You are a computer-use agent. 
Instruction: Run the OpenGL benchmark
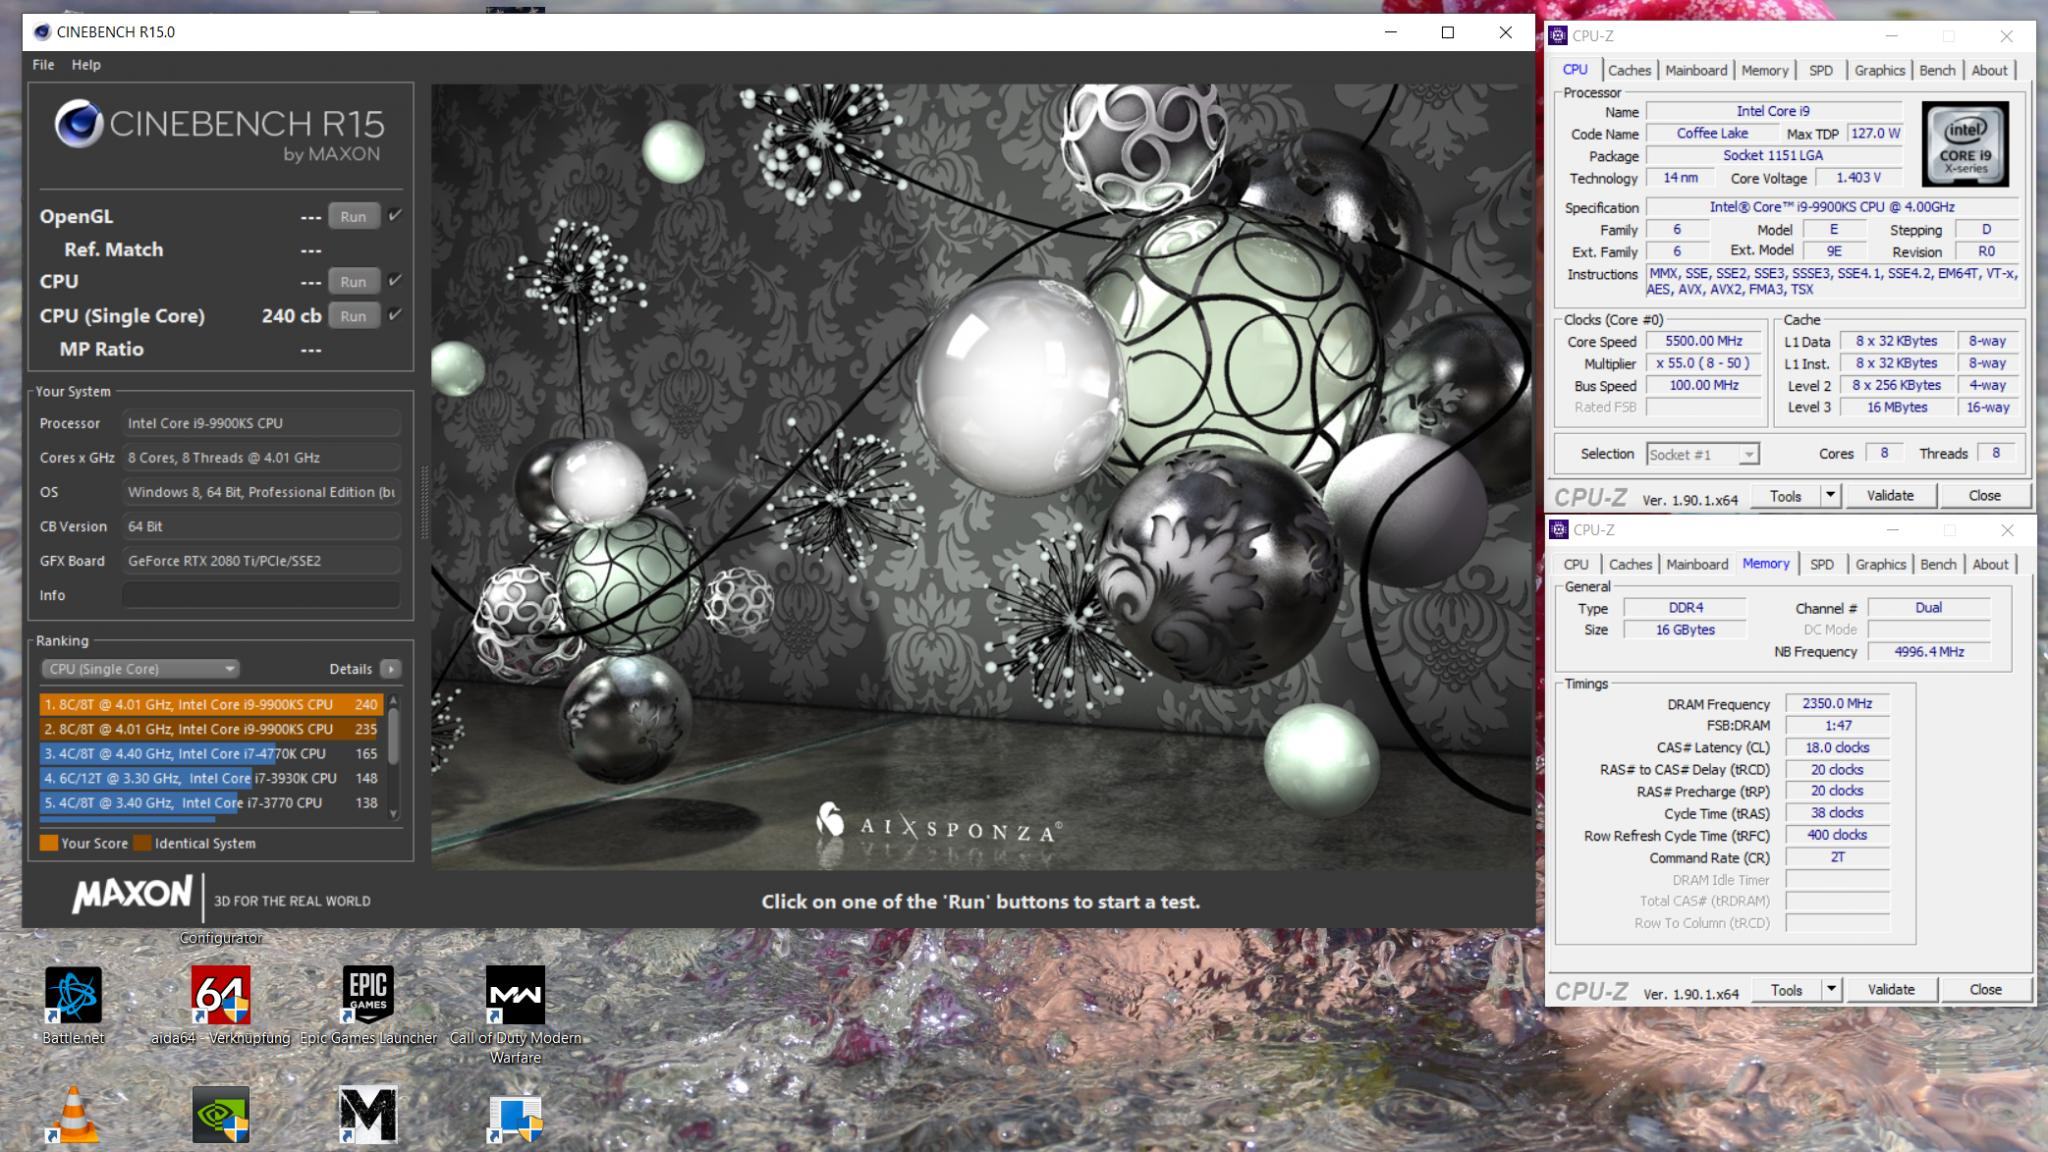click(x=353, y=216)
